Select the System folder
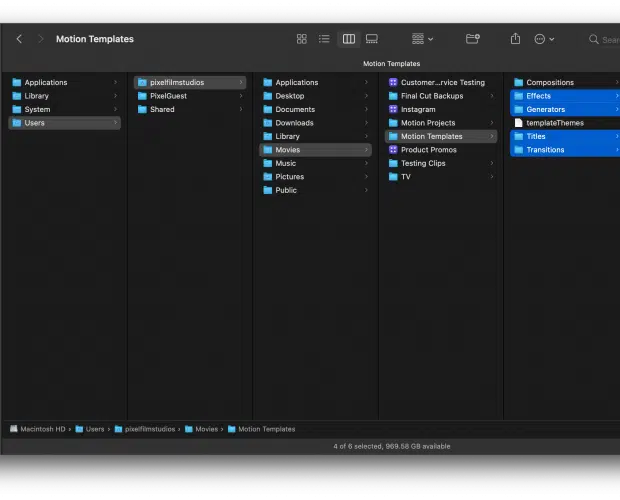The width and height of the screenshot is (620, 500). [x=64, y=109]
